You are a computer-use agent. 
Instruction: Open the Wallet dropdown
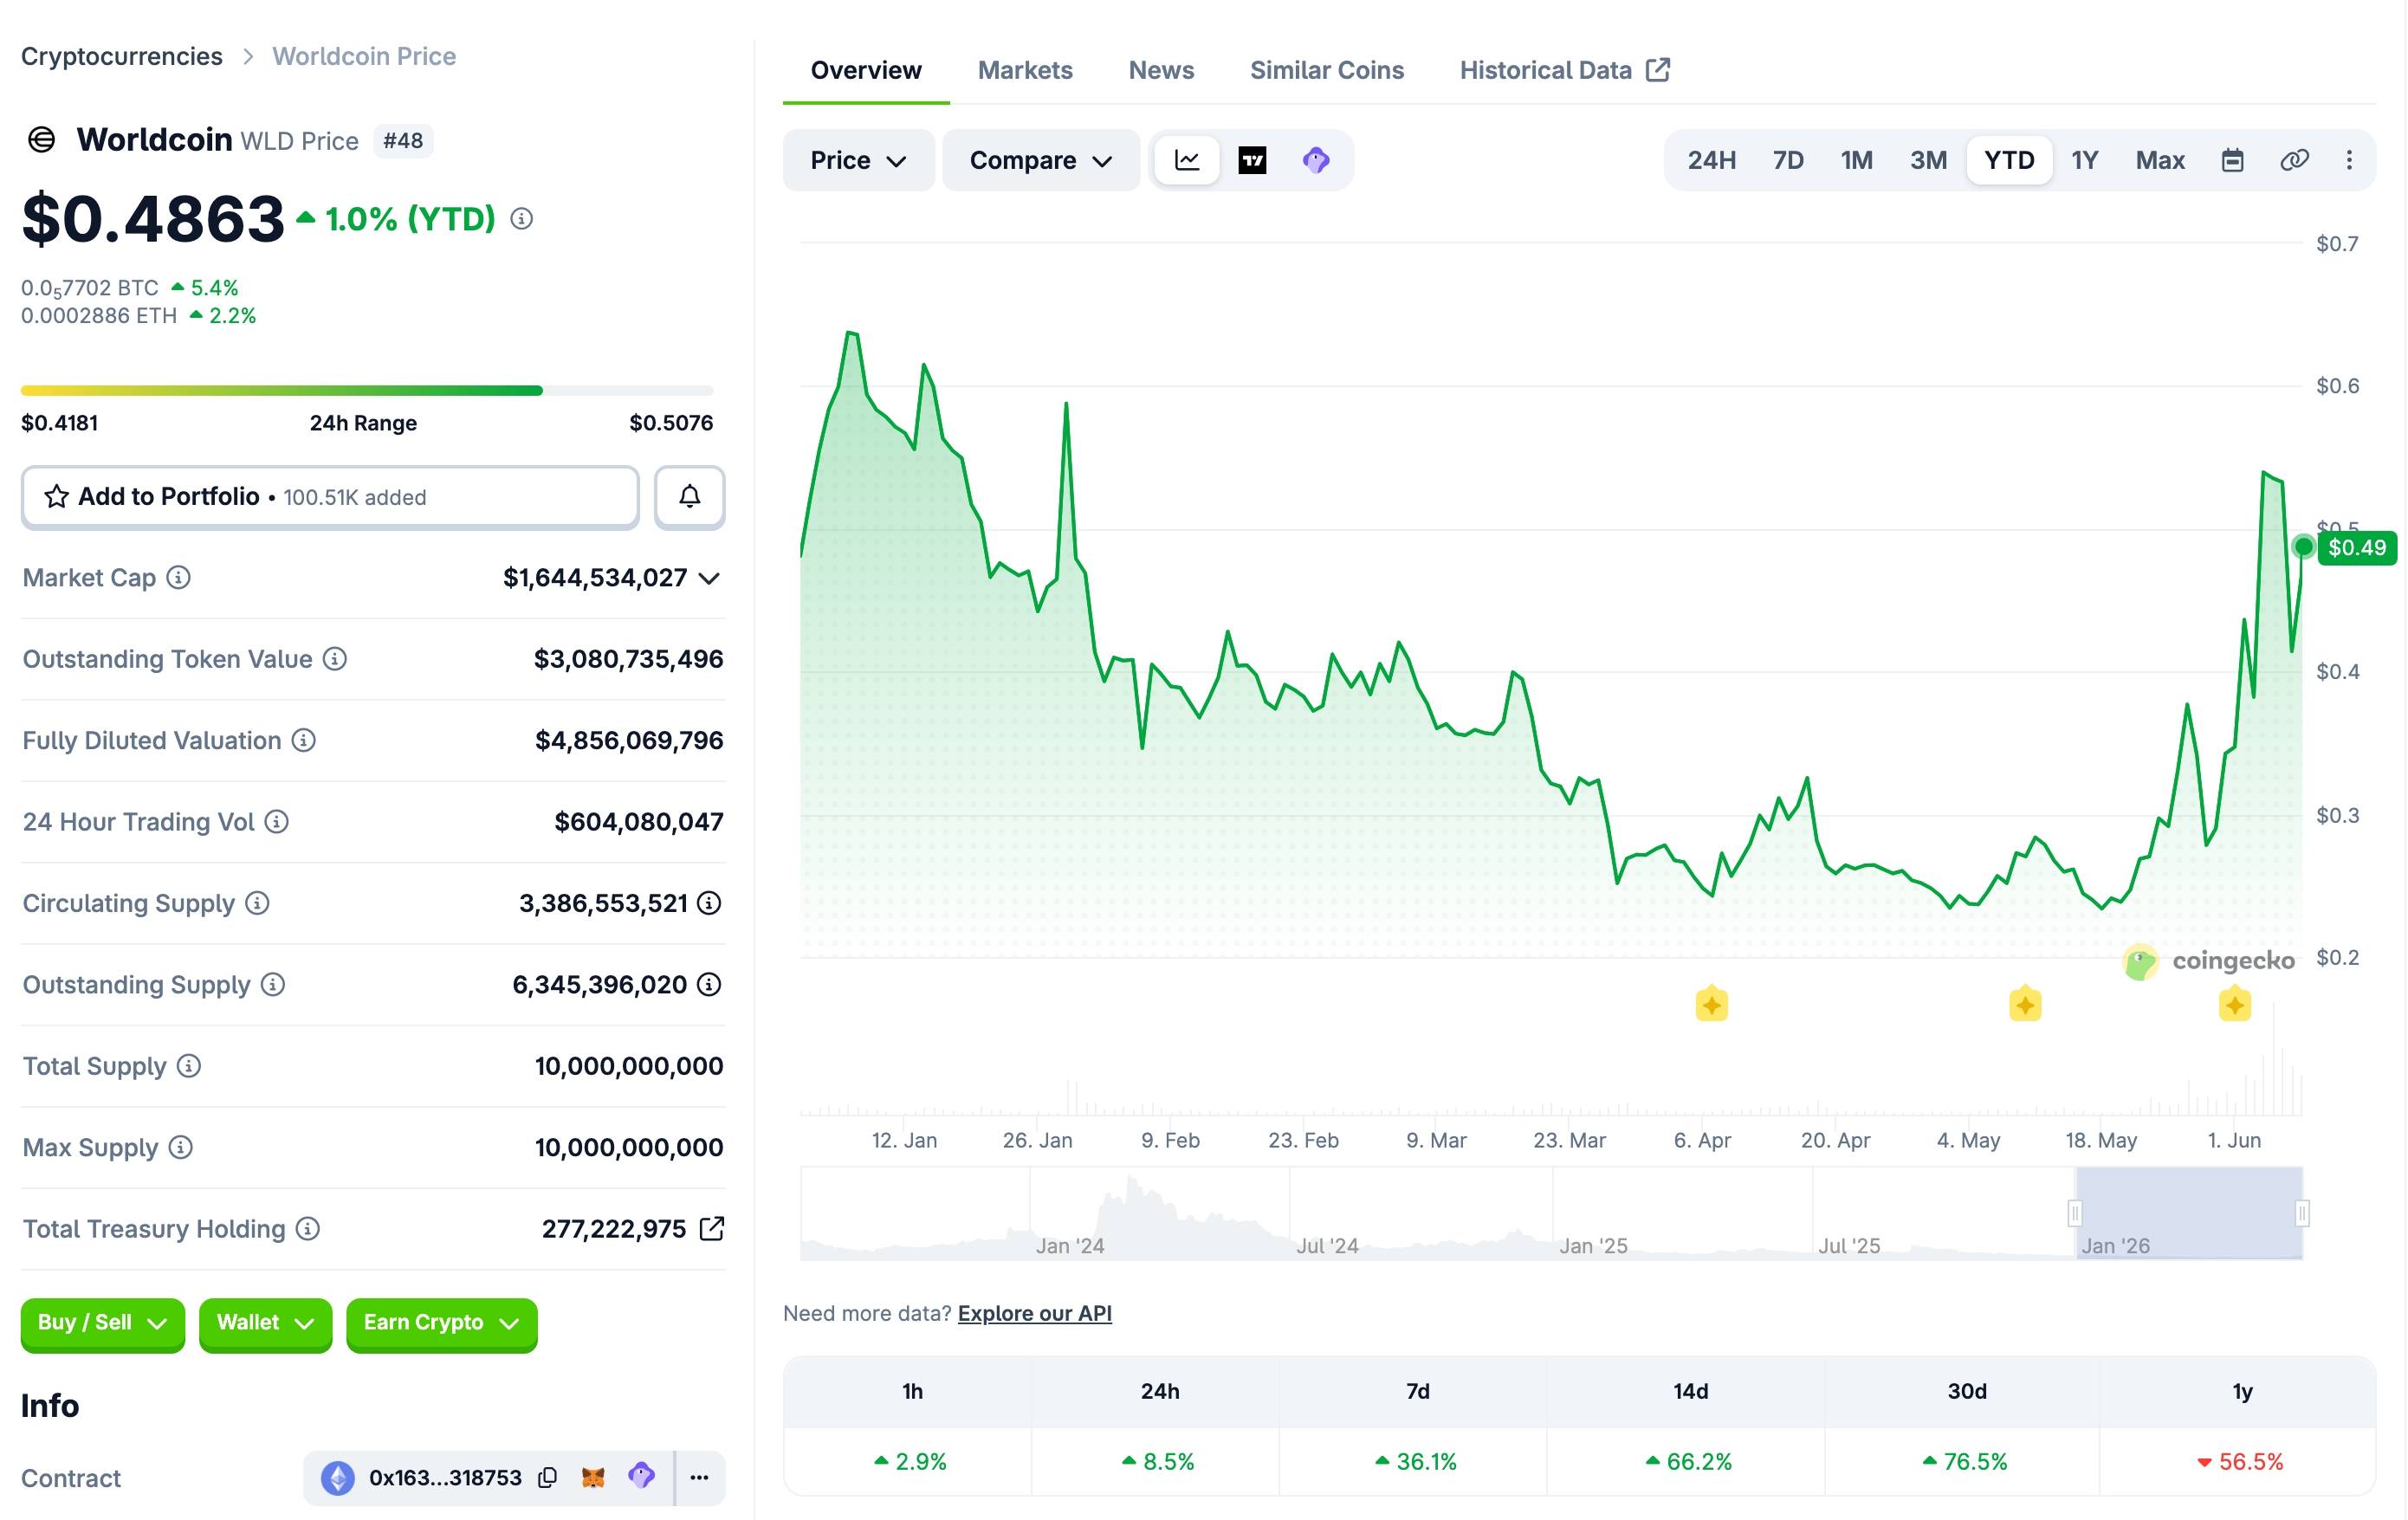[x=265, y=1323]
